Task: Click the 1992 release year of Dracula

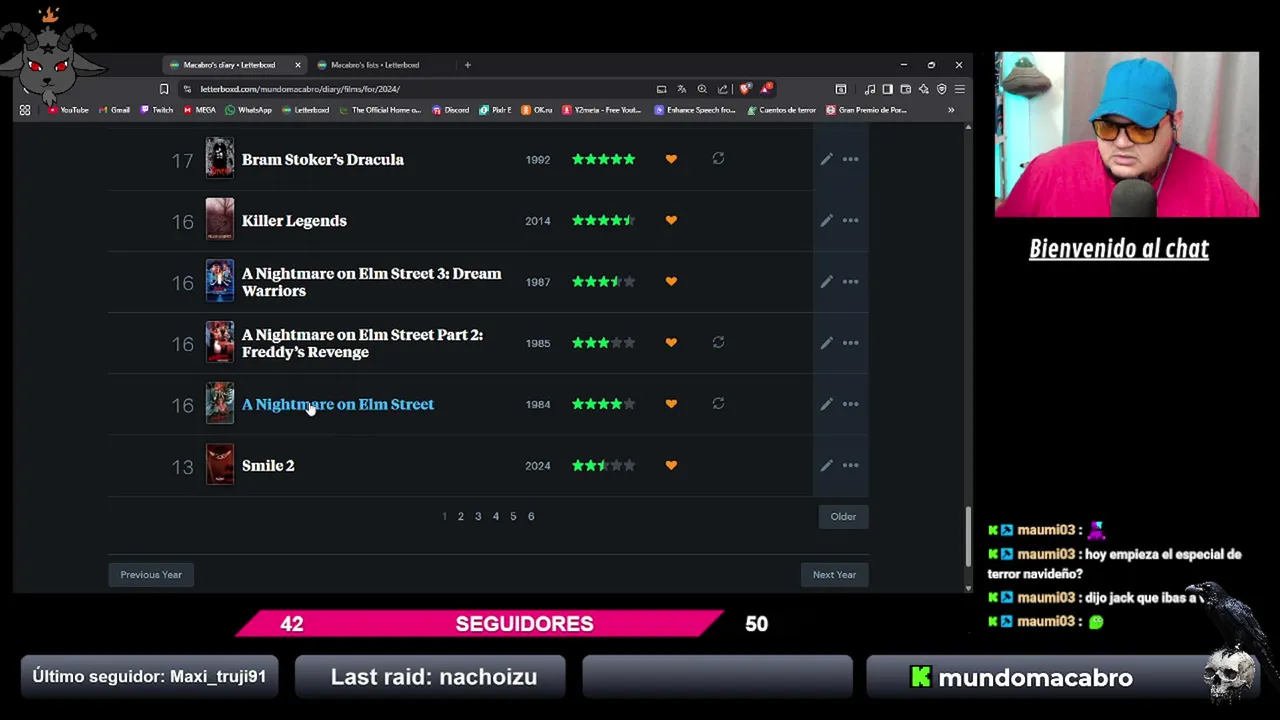Action: 538,159
